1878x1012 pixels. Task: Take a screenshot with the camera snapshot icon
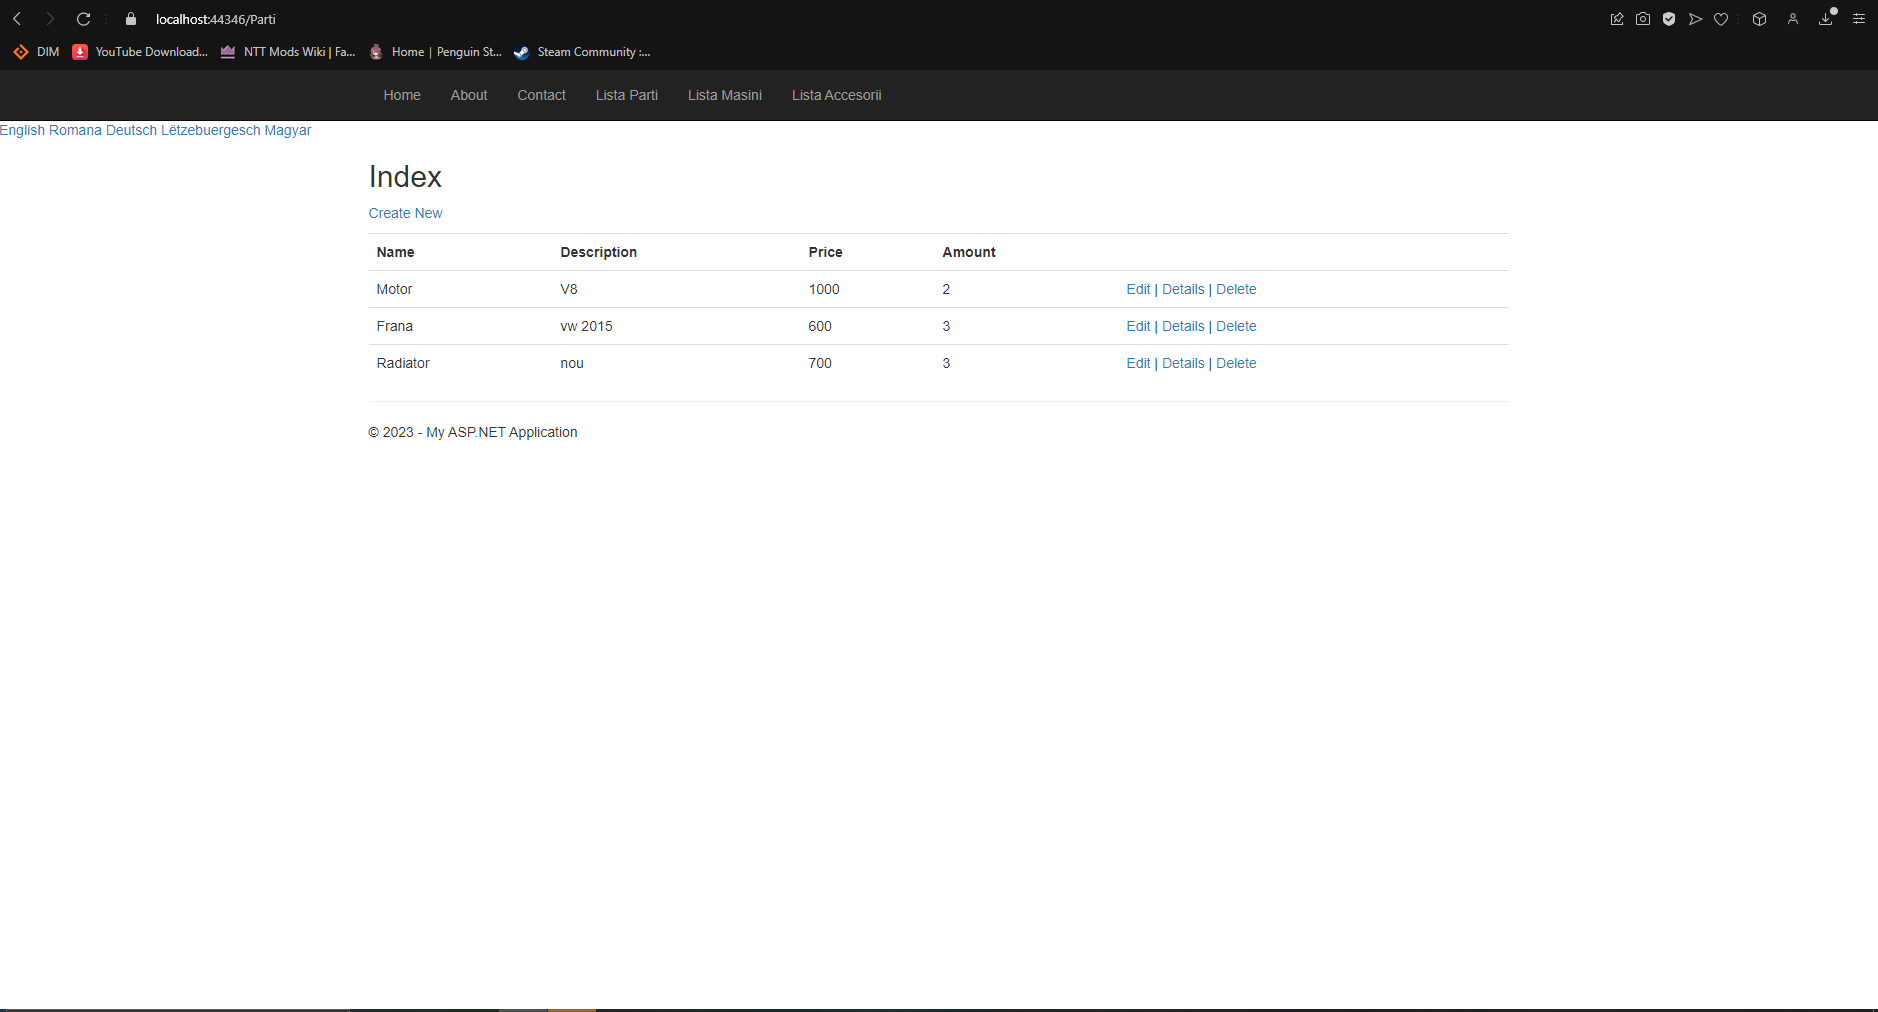(x=1642, y=18)
